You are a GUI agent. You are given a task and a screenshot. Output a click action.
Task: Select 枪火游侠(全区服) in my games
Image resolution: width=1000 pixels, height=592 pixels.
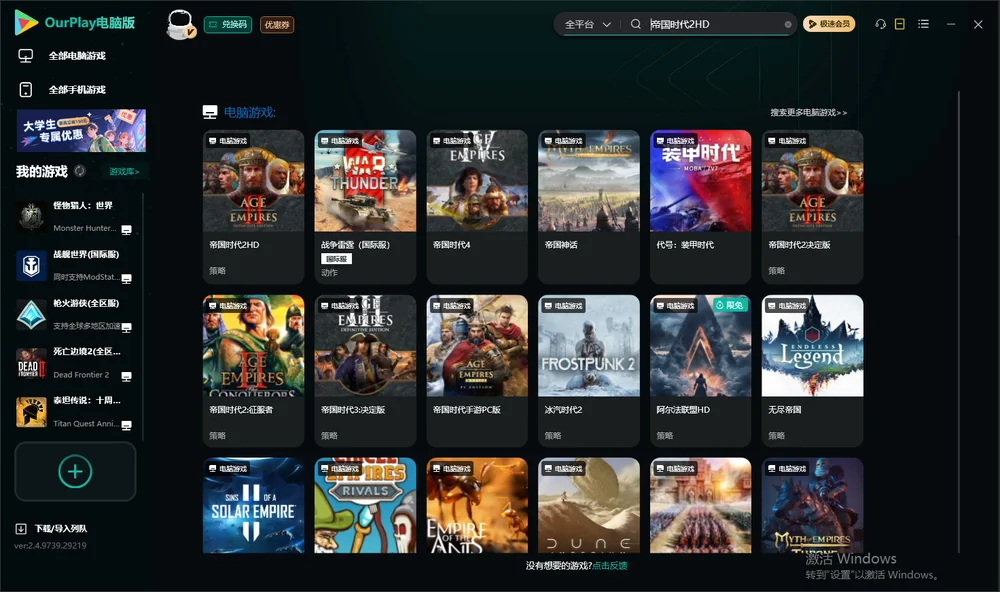[x=75, y=314]
